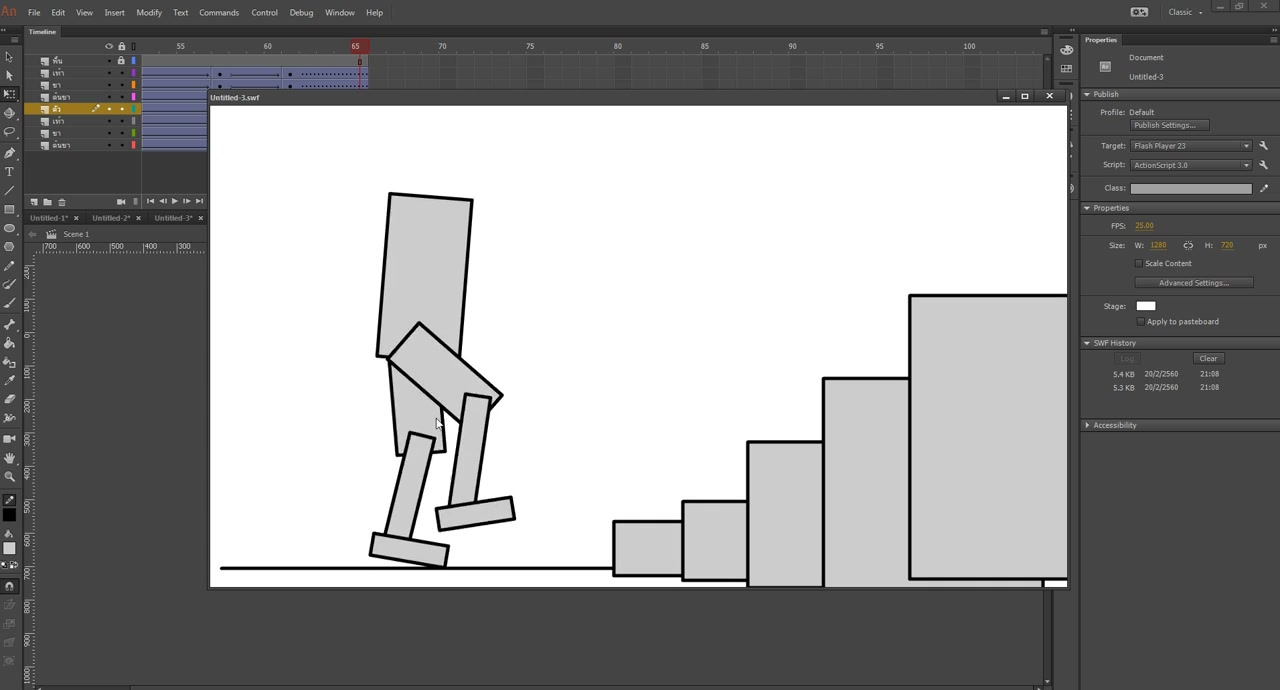Open the Script ActionScript 3.0 dropdown

[x=1191, y=165]
